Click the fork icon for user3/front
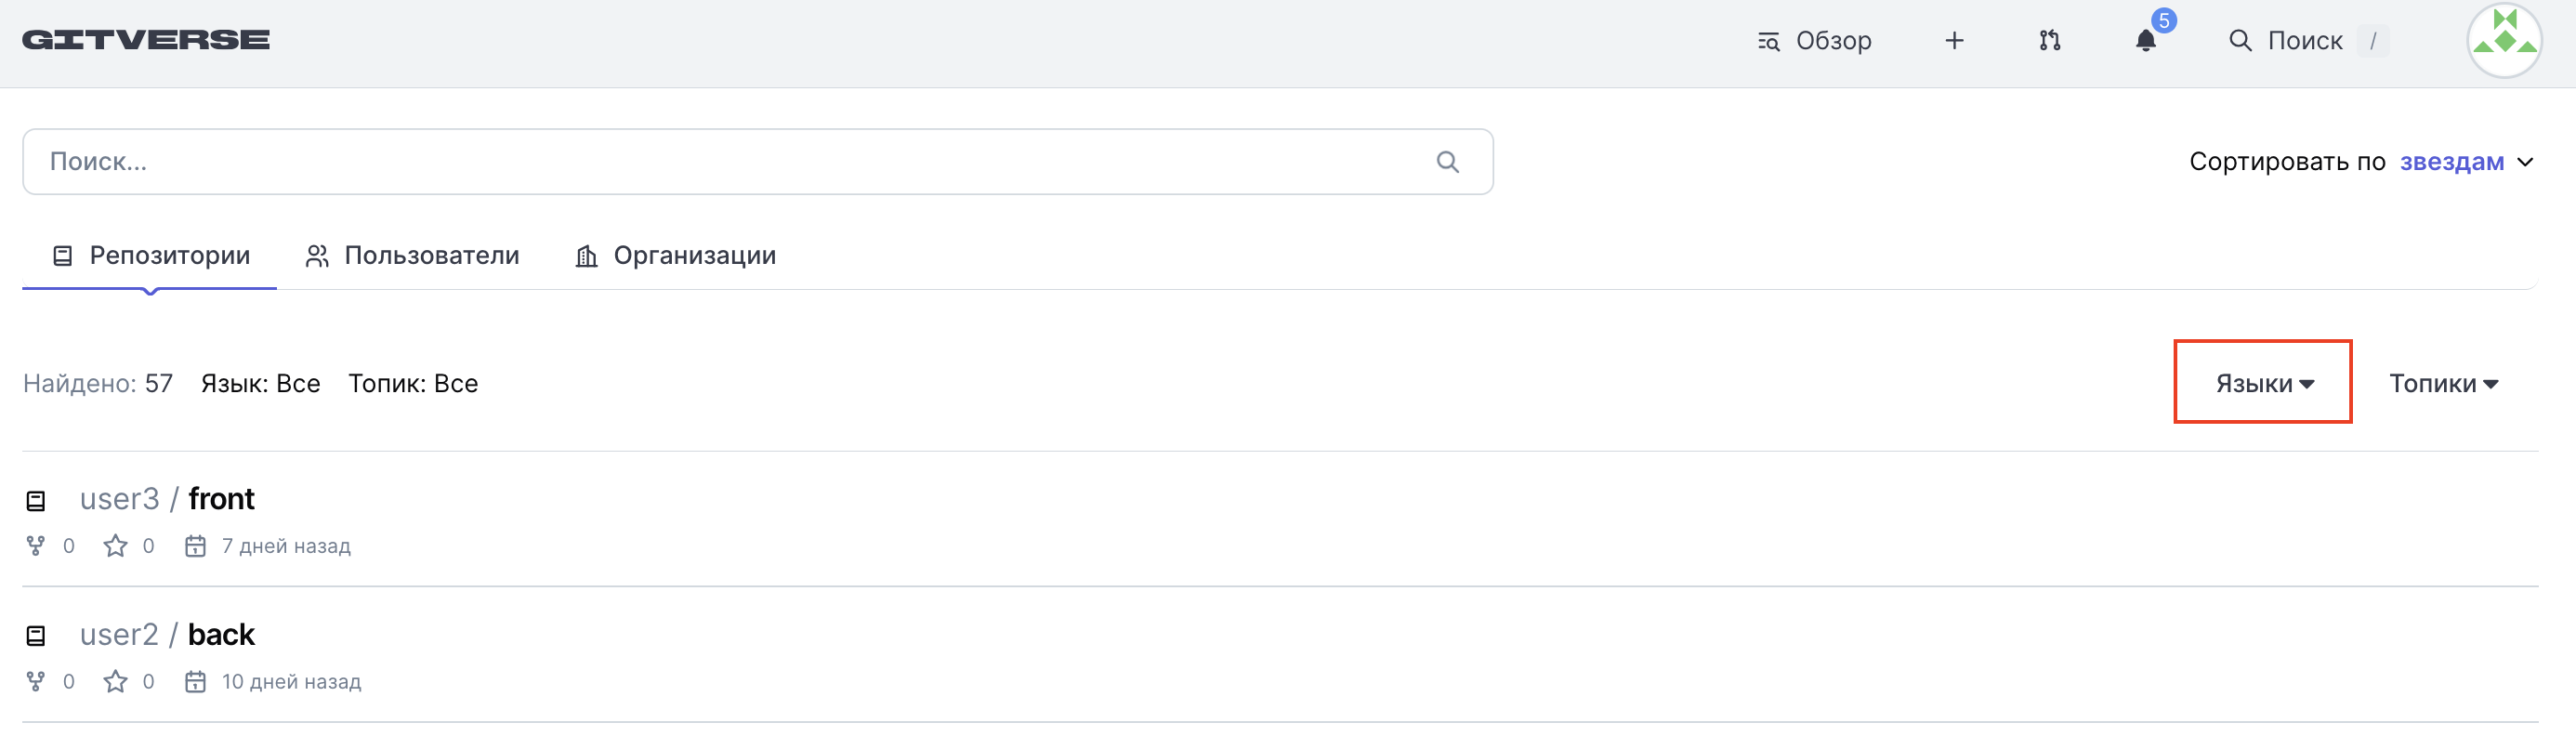 (x=36, y=546)
